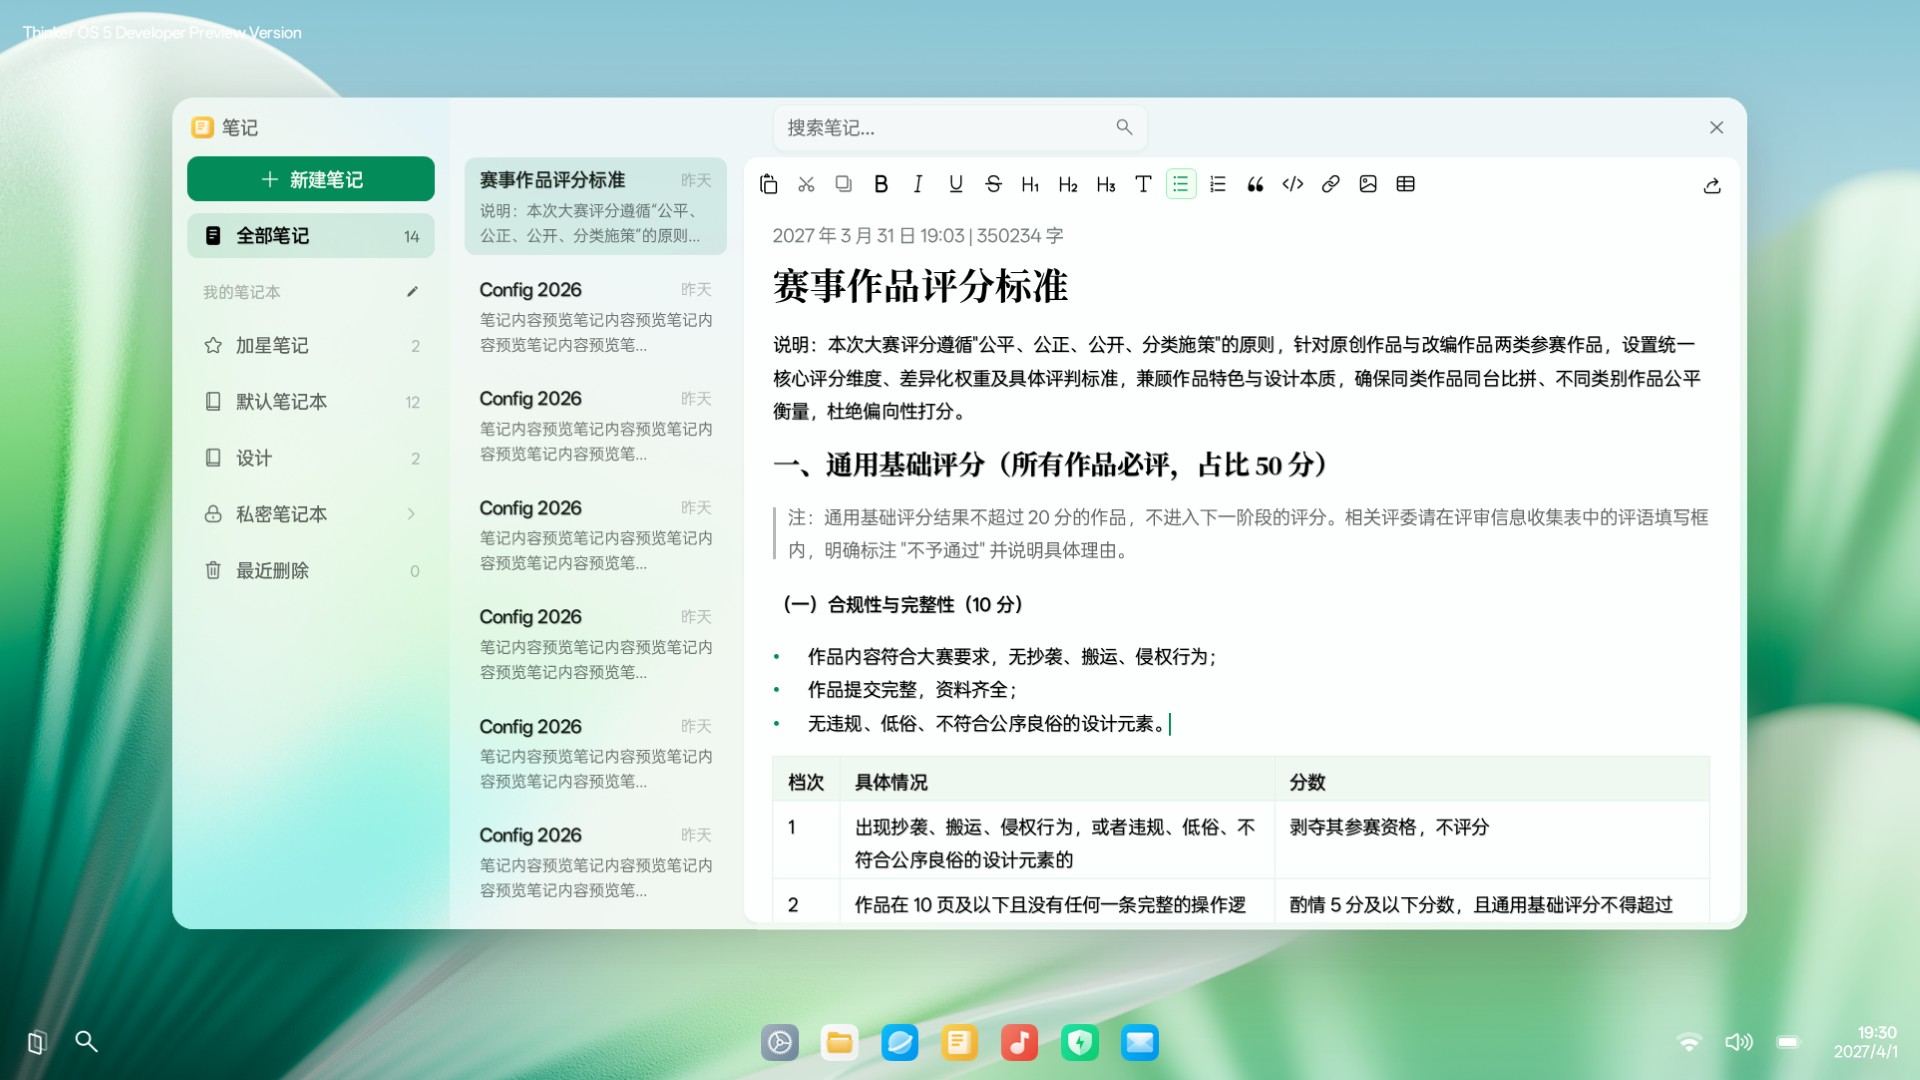Screen dimensions: 1920x1080
Task: Open 默认笔记本 notebook
Action: (311, 402)
